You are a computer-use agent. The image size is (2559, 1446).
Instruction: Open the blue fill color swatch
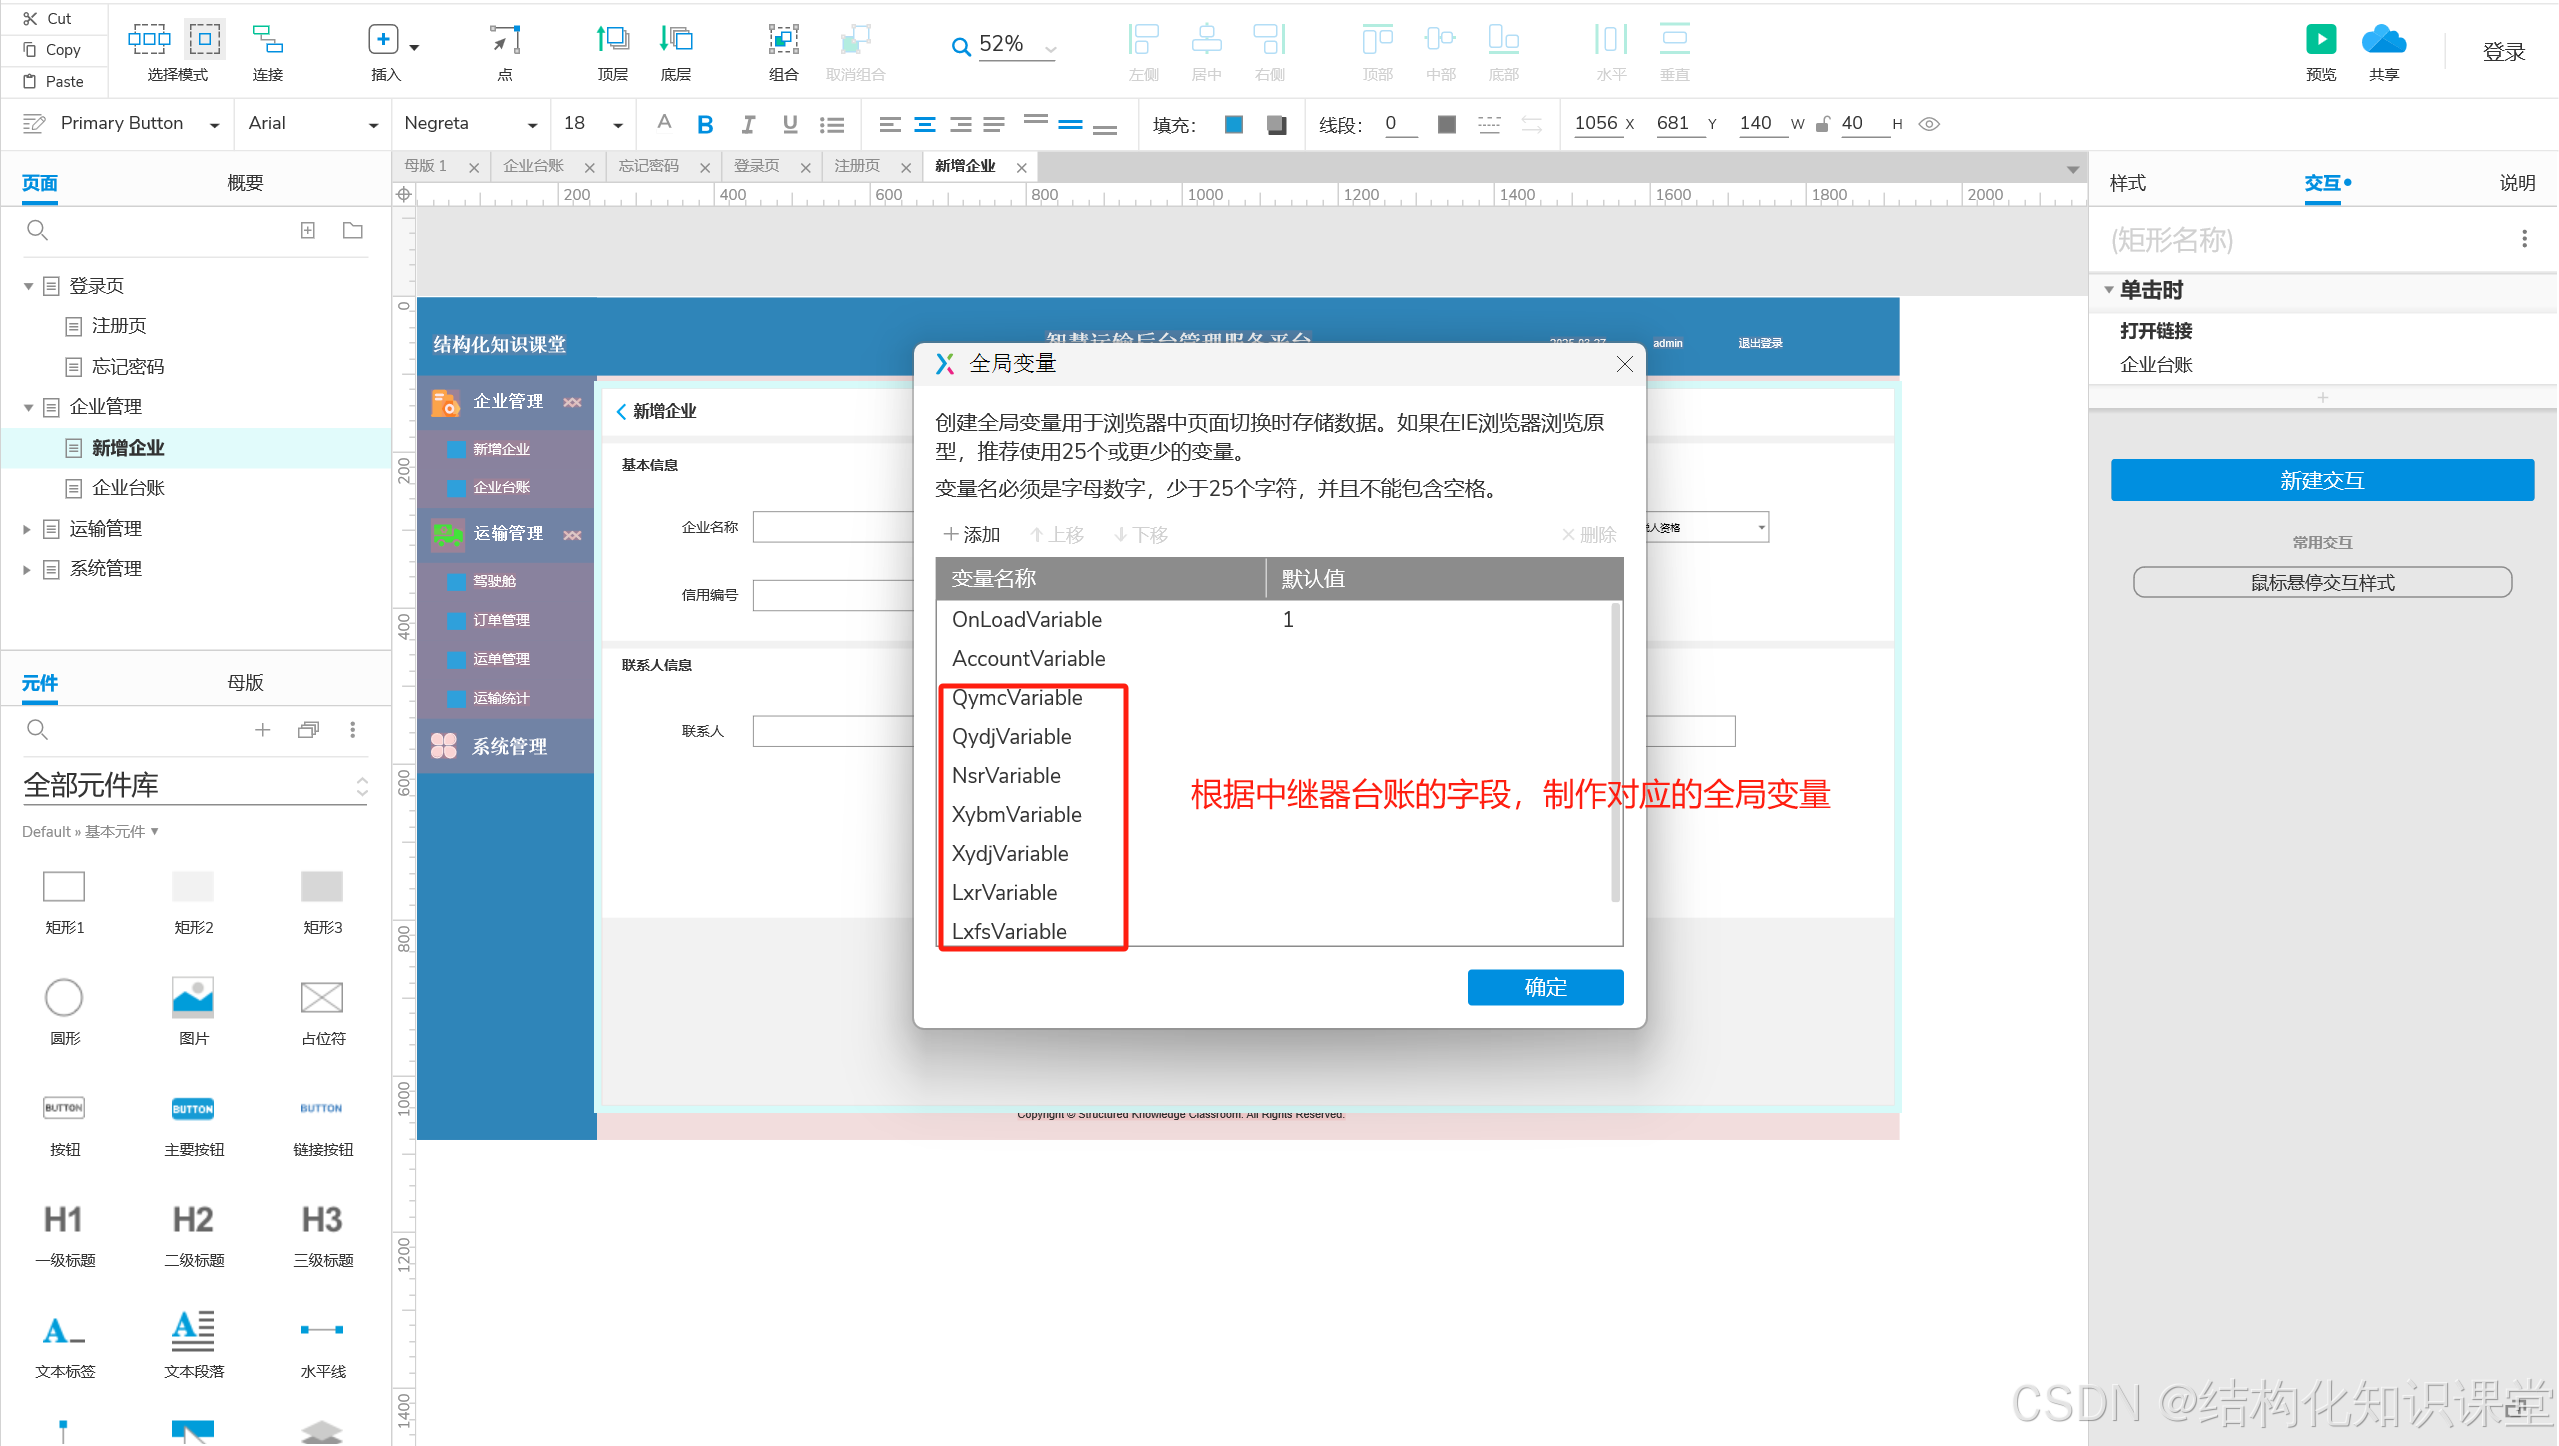[x=1233, y=124]
